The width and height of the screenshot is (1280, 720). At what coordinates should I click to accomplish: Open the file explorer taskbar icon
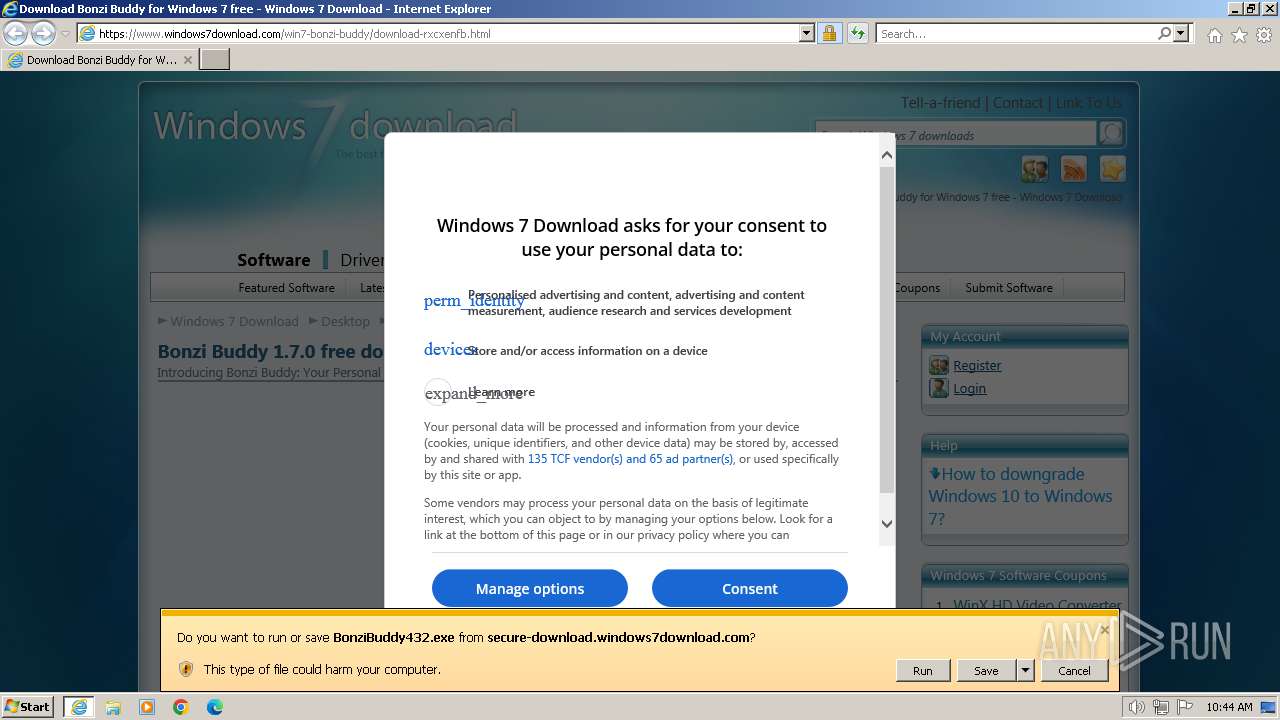[x=113, y=707]
